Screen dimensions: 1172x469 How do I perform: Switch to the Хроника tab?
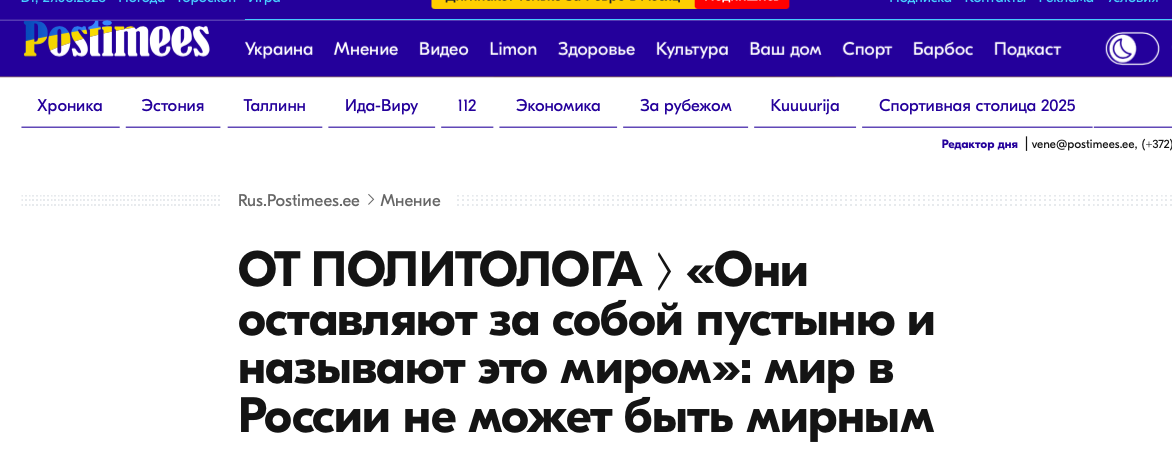click(x=70, y=106)
